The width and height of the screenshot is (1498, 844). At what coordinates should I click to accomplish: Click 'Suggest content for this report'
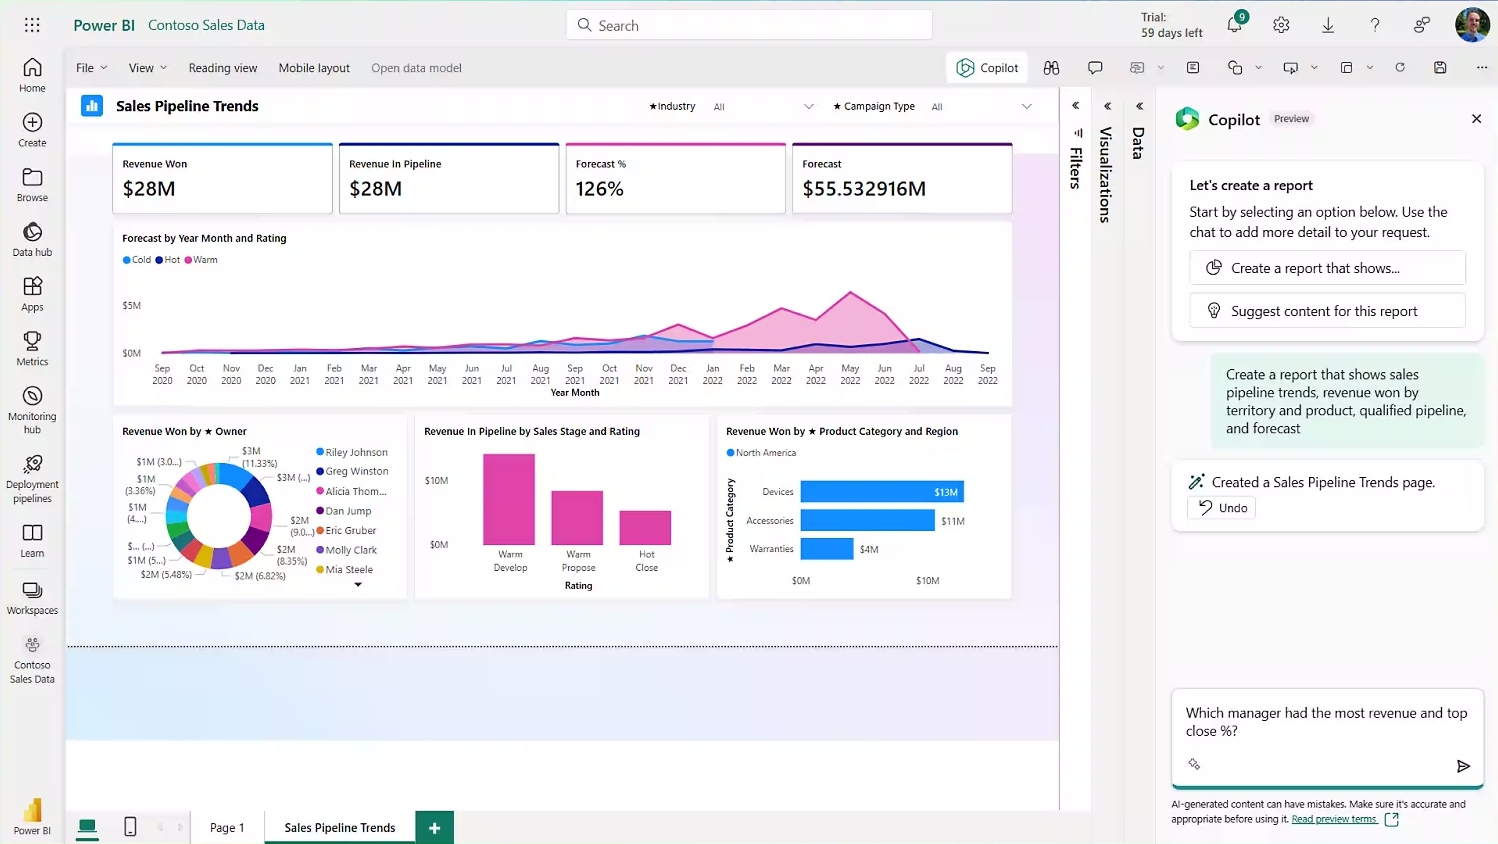click(1327, 311)
